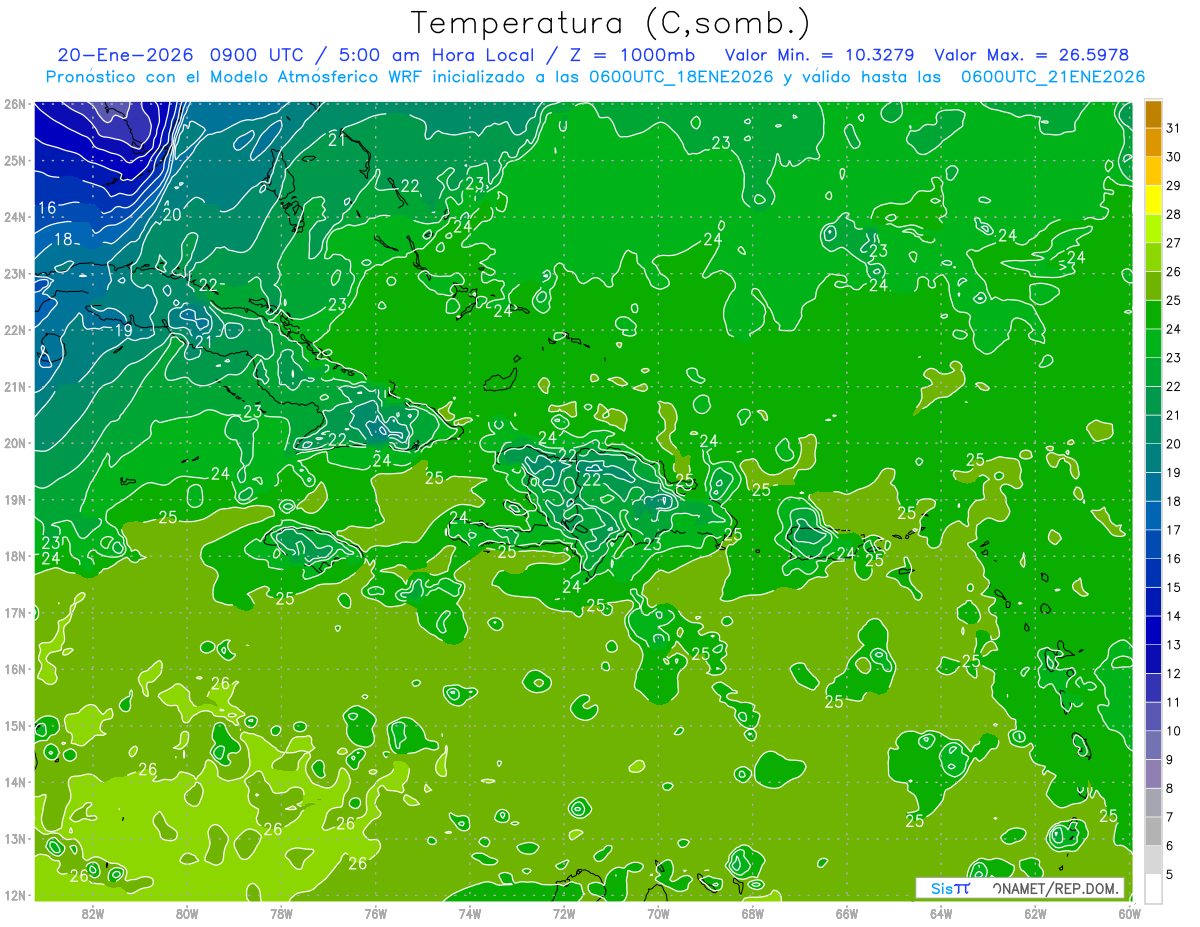Viewport: 1200px width, 927px height.
Task: Click latitude axis label '13N'
Action: (13, 839)
